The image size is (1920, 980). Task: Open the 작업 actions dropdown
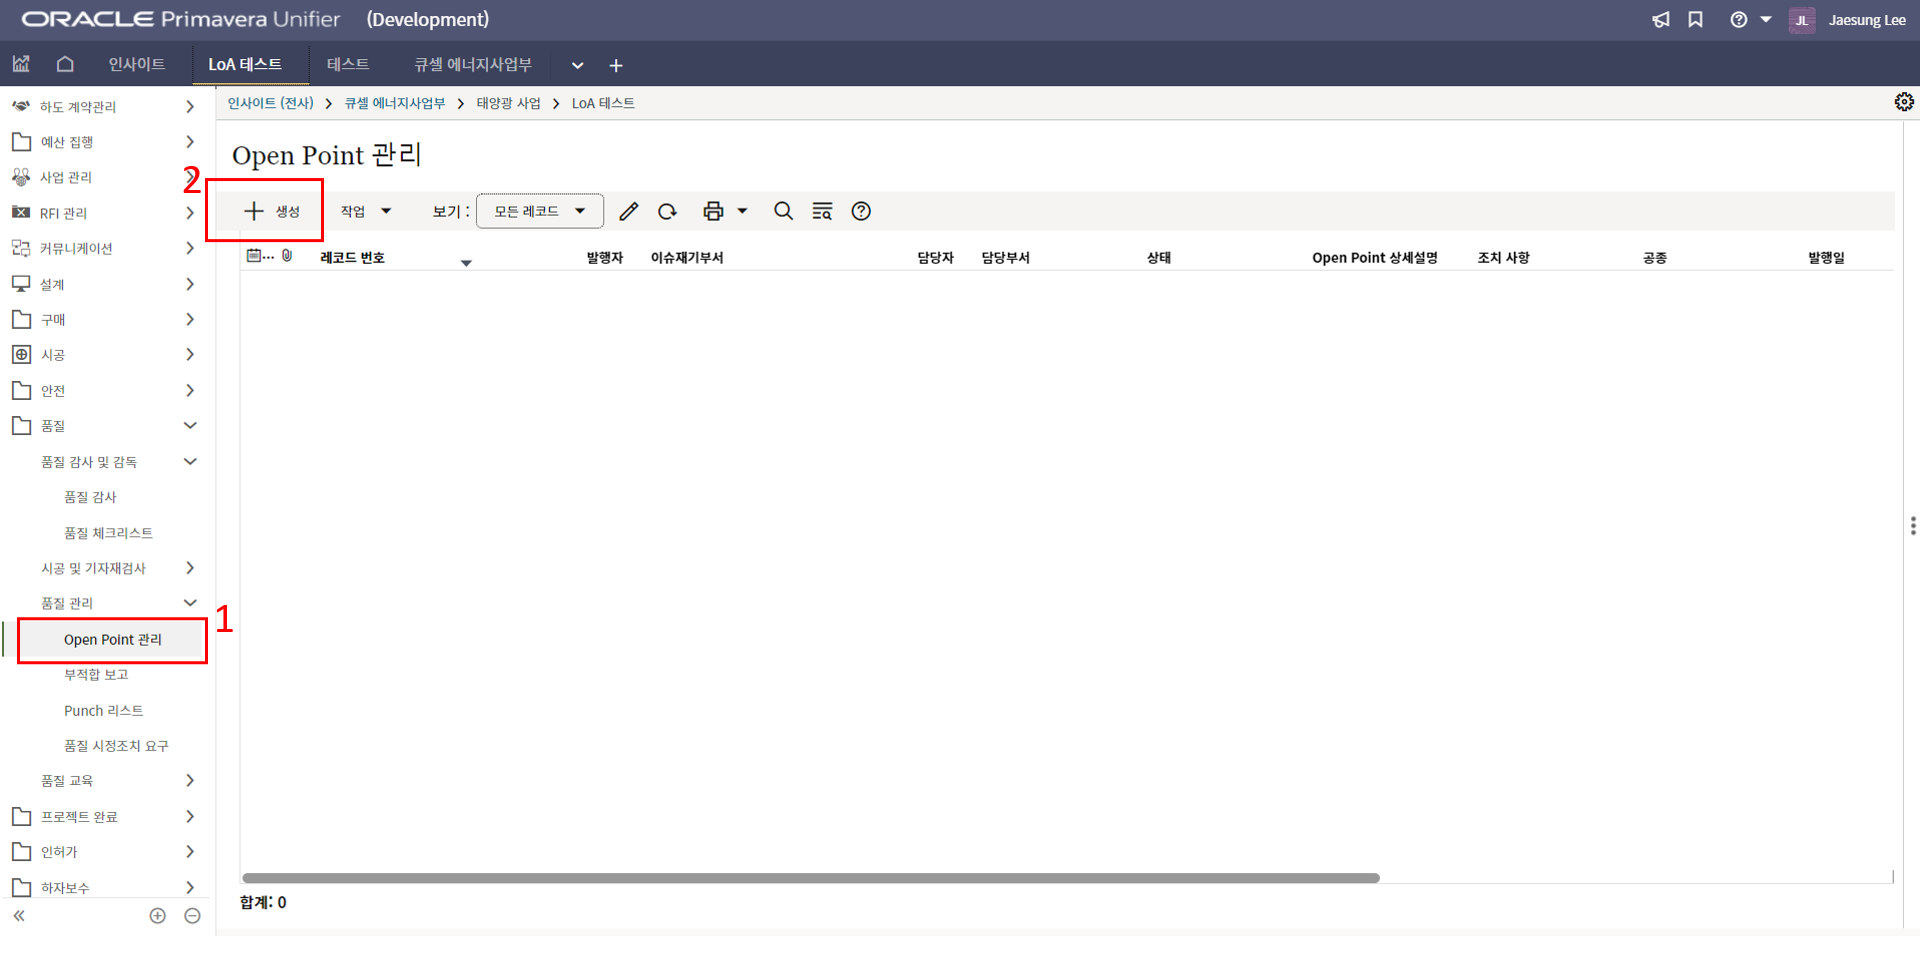pyautogui.click(x=365, y=211)
